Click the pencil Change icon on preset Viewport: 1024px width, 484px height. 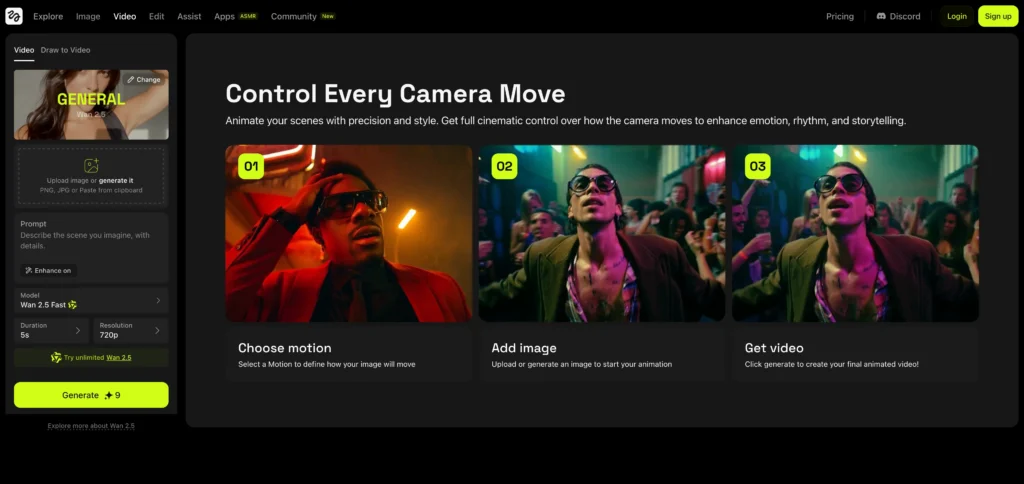[131, 79]
